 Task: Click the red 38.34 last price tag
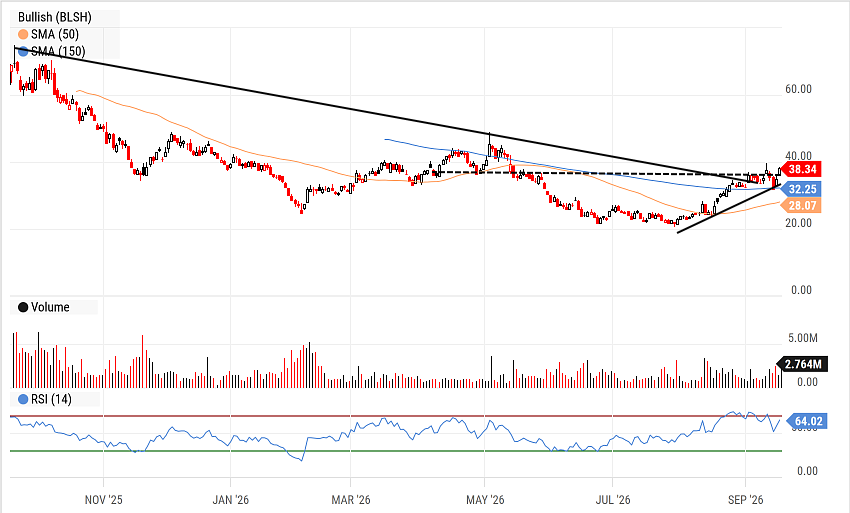[801, 169]
